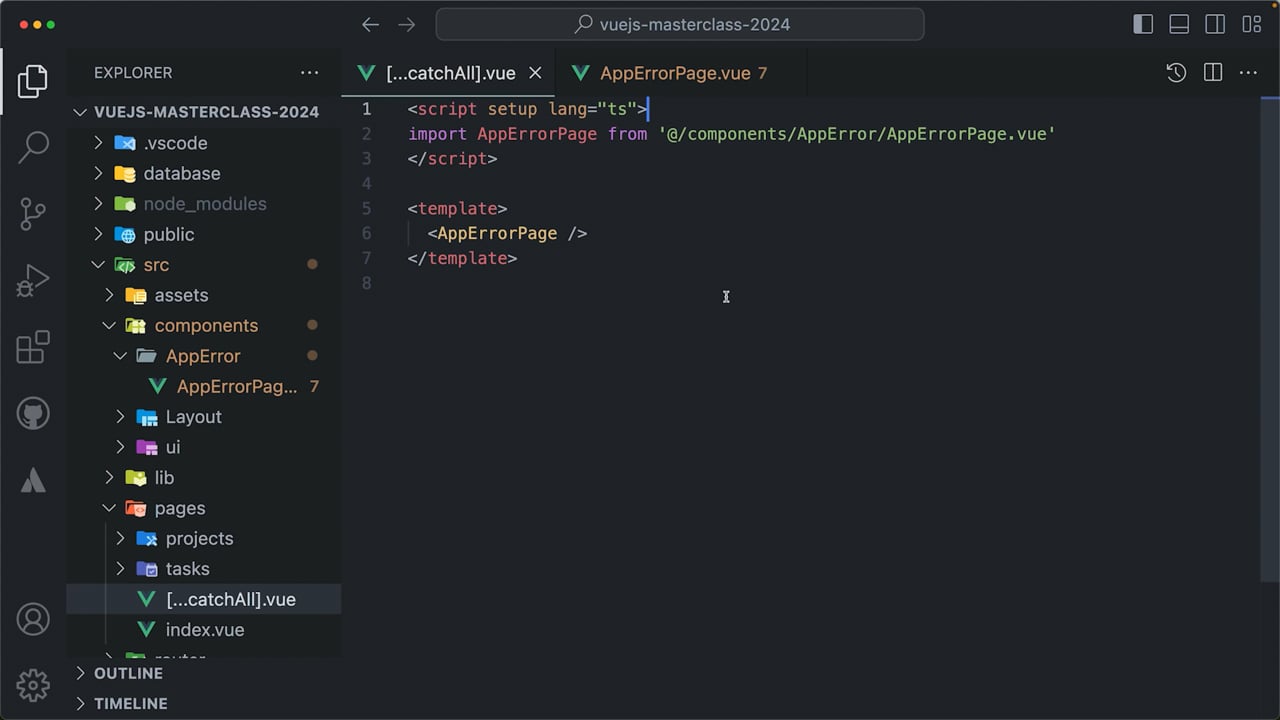This screenshot has height=720, width=1280.
Task: Click the opening <template> tag on line 5
Action: (457, 208)
